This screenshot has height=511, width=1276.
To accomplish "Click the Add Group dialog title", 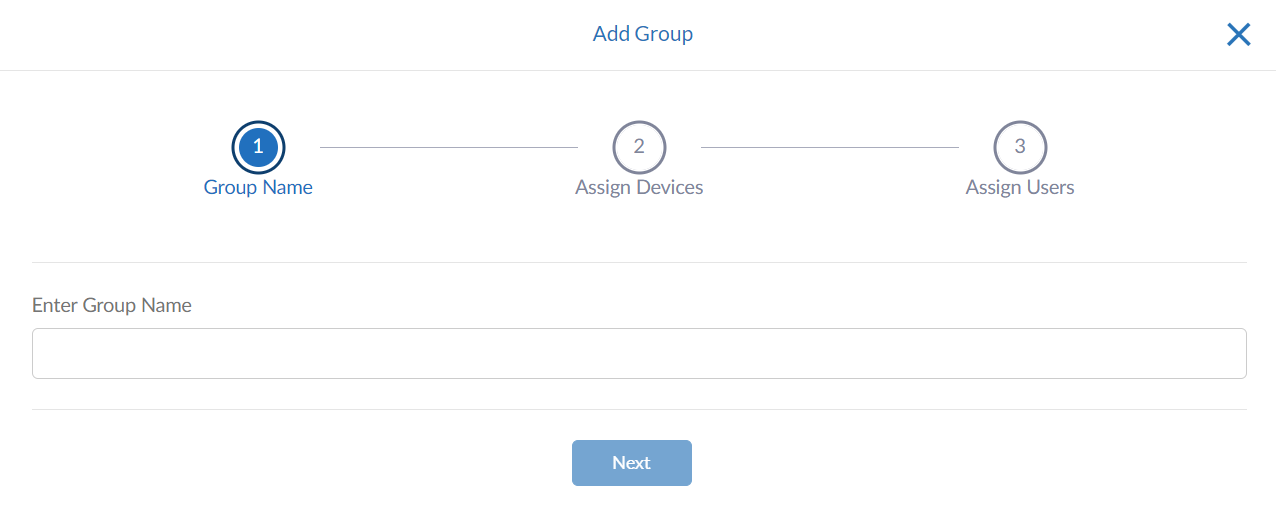I will tap(642, 34).
